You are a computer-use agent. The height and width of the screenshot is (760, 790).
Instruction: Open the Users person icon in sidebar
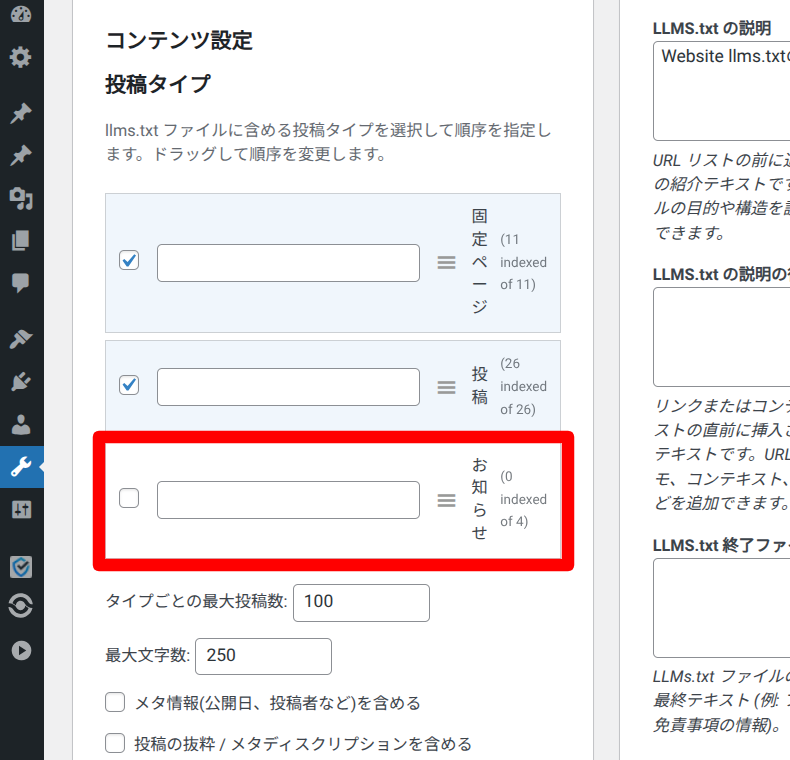click(21, 424)
